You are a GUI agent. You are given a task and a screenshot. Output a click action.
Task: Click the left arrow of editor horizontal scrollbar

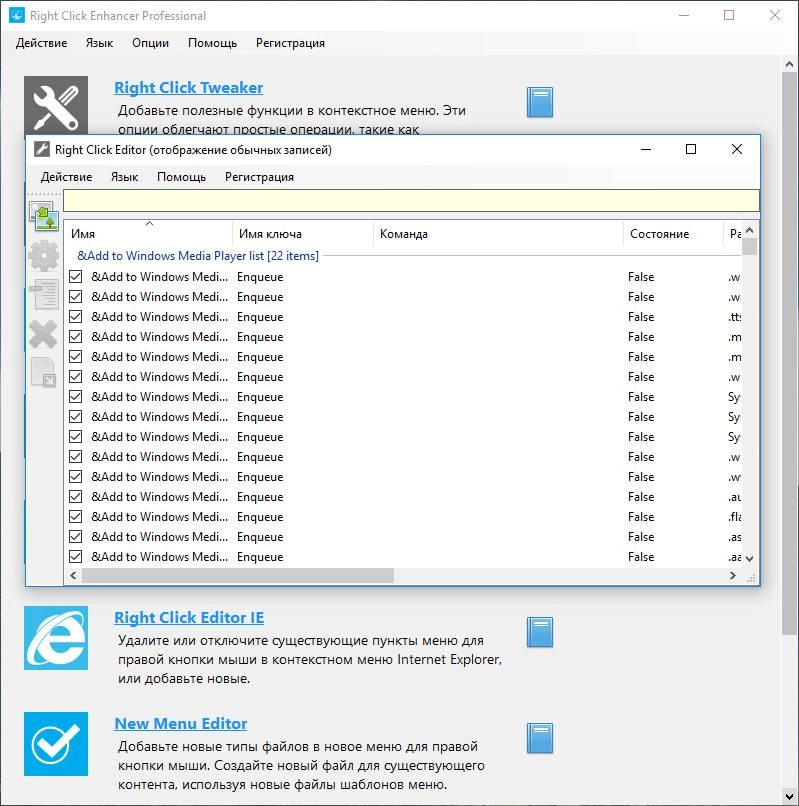[73, 576]
